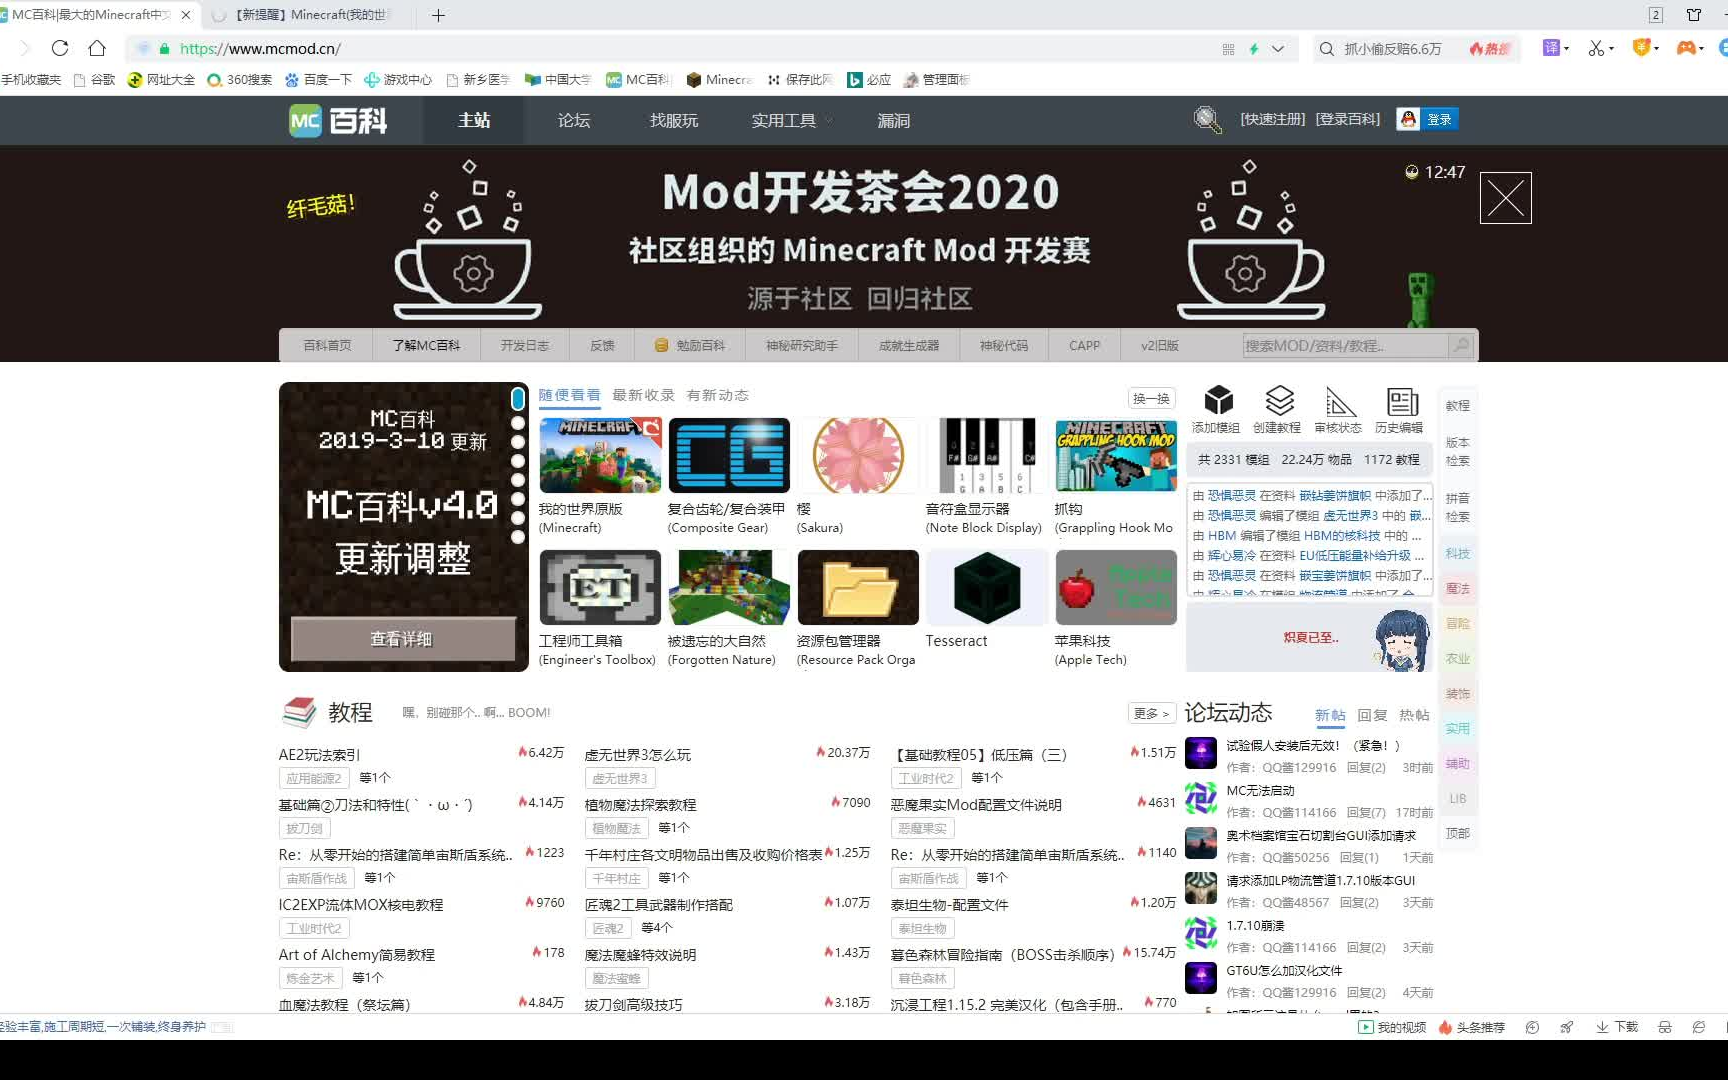The image size is (1728, 1080).
Task: Click the QQ 登录 button
Action: click(x=1427, y=119)
